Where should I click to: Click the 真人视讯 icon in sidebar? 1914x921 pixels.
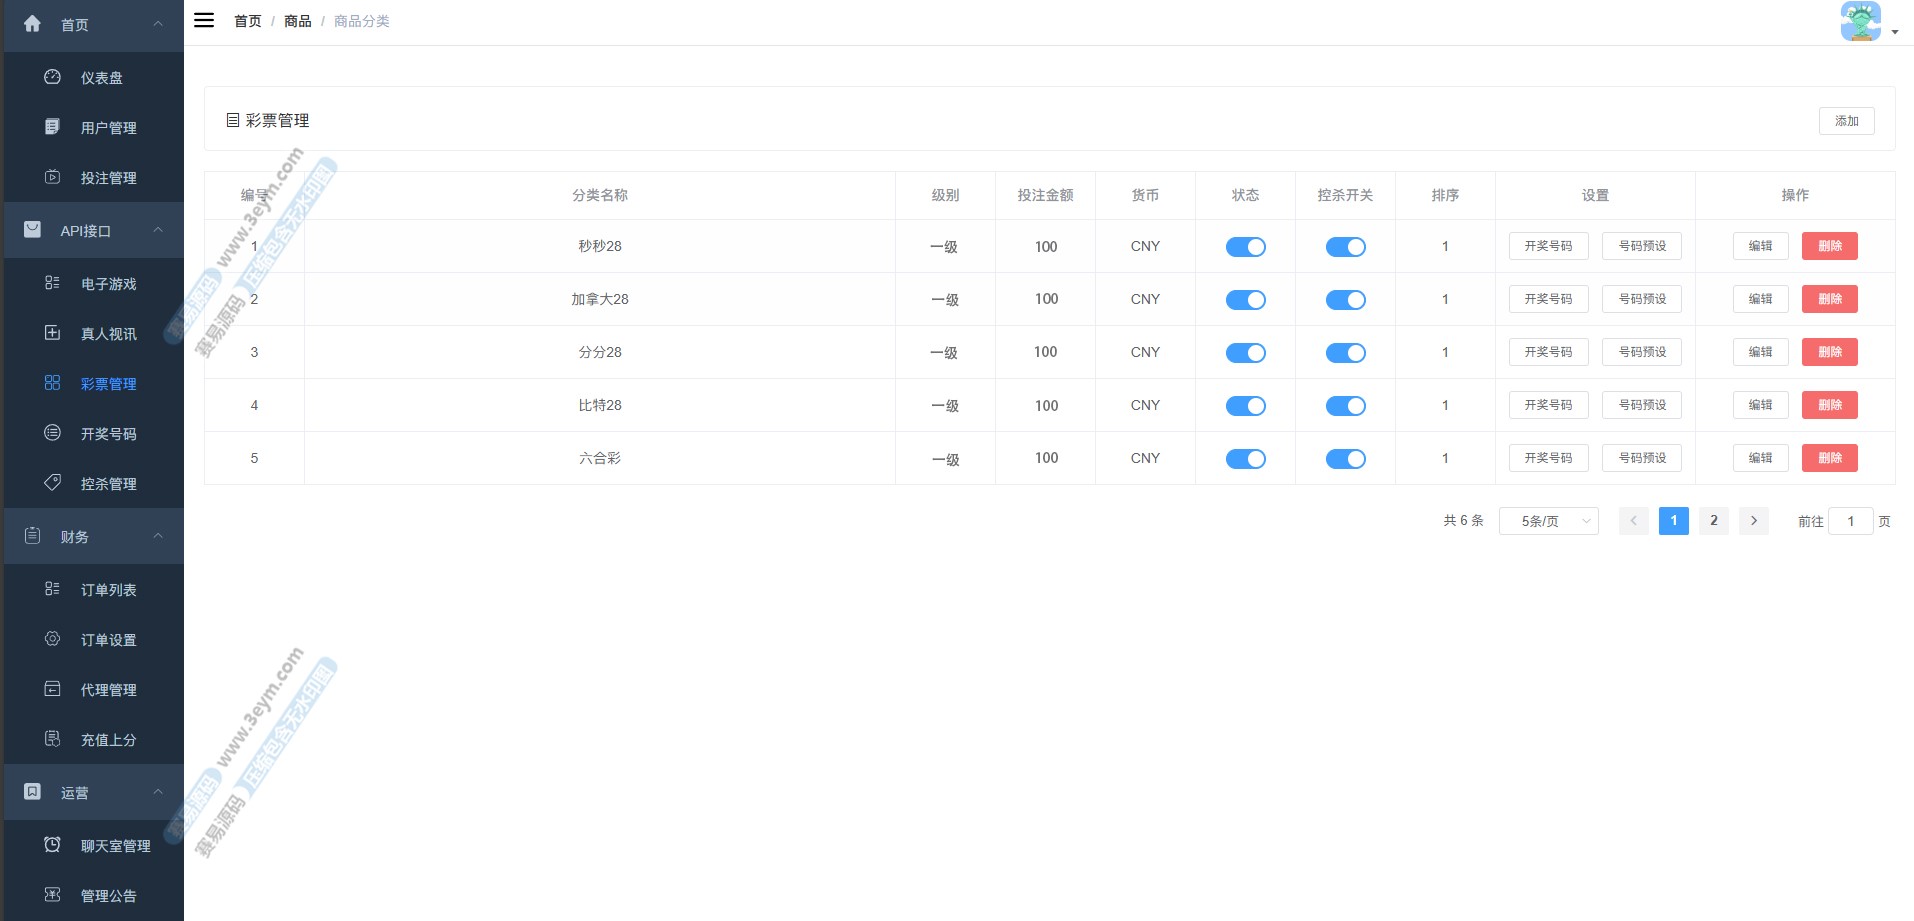53,333
